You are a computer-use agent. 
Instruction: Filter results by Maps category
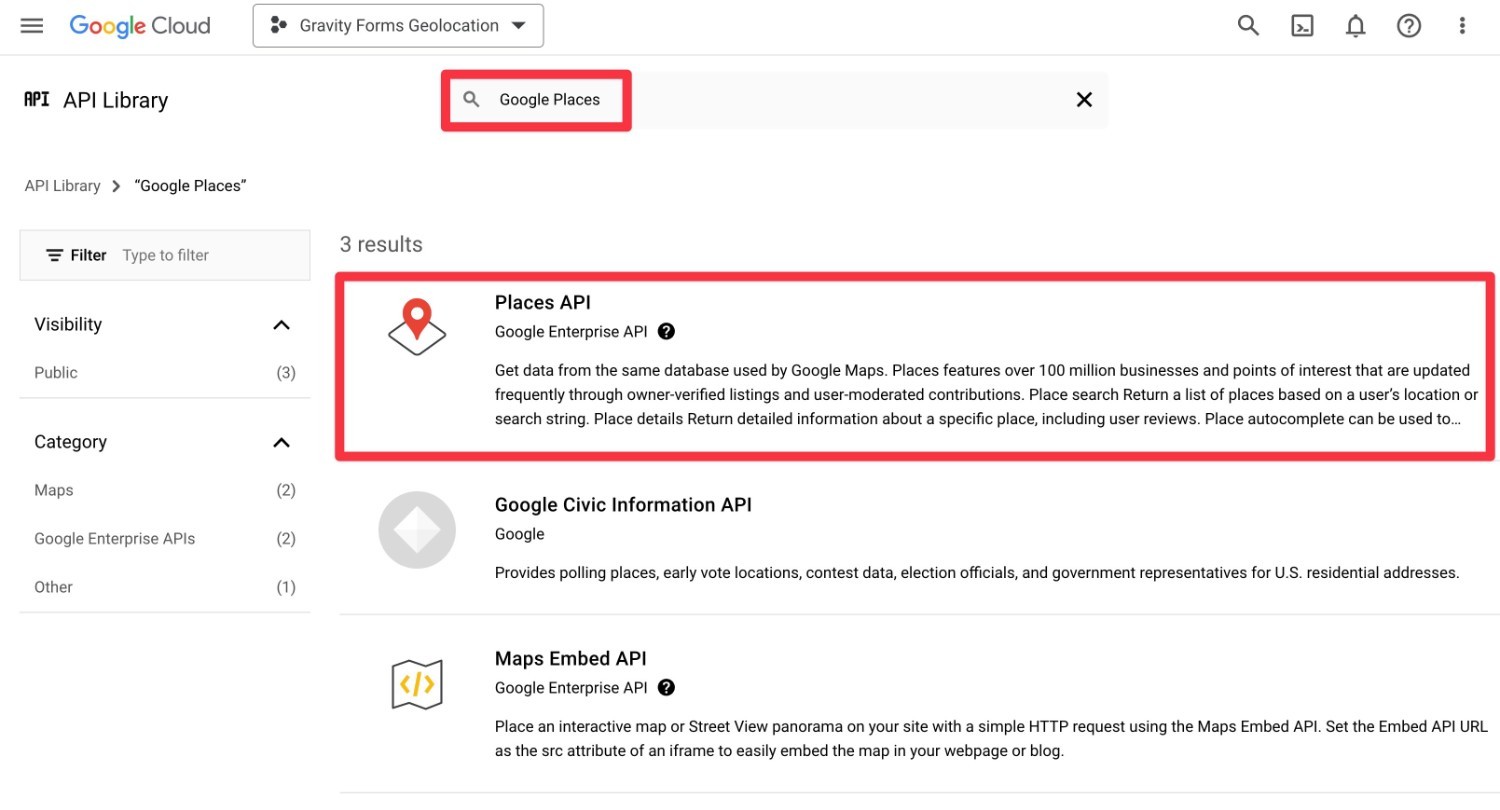53,490
